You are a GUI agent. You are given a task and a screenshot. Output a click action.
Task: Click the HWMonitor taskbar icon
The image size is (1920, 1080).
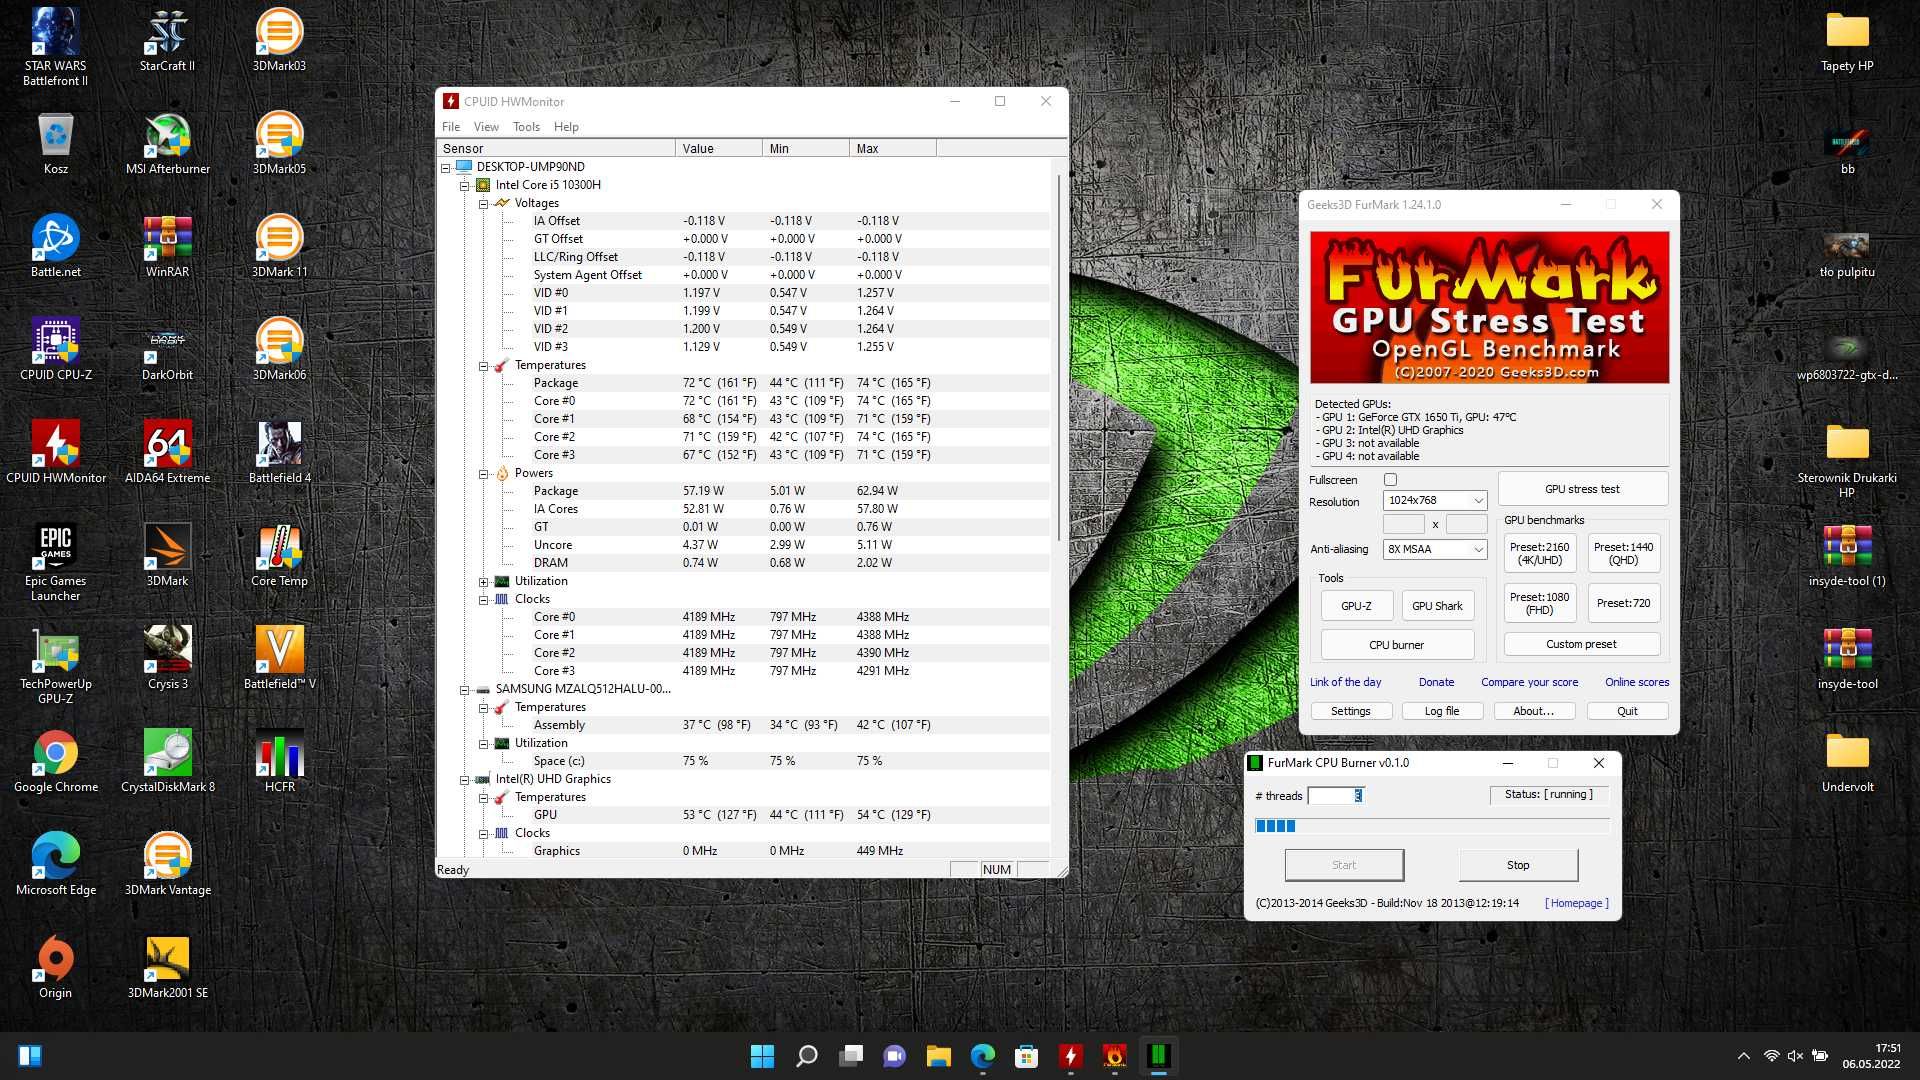(1070, 1056)
